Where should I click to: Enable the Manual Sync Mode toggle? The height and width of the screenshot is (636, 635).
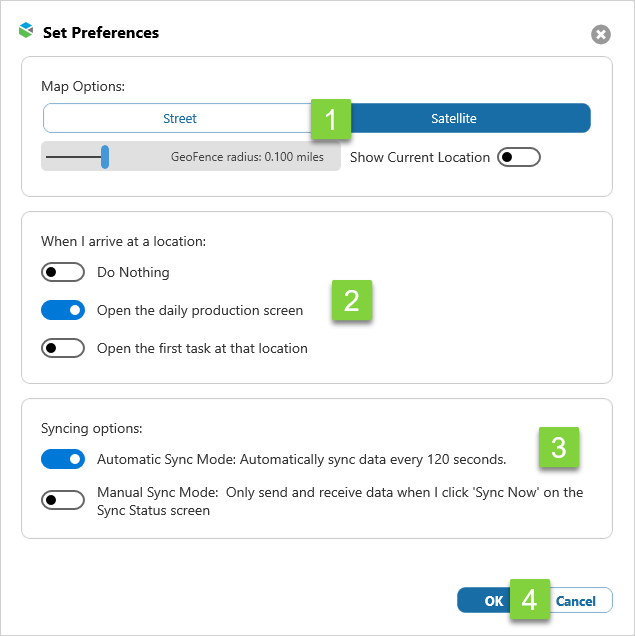click(62, 500)
